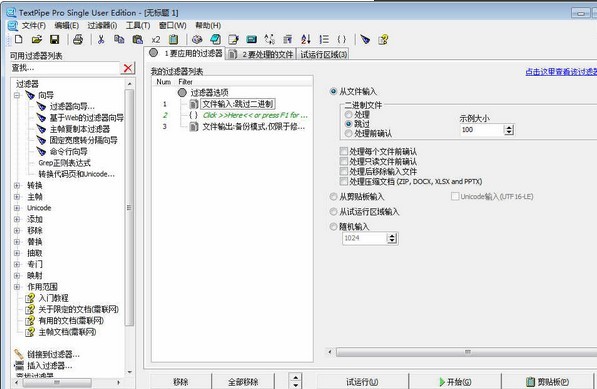597x389 pixels.
Task: Select 处理前确认 radio option
Action: (x=348, y=133)
